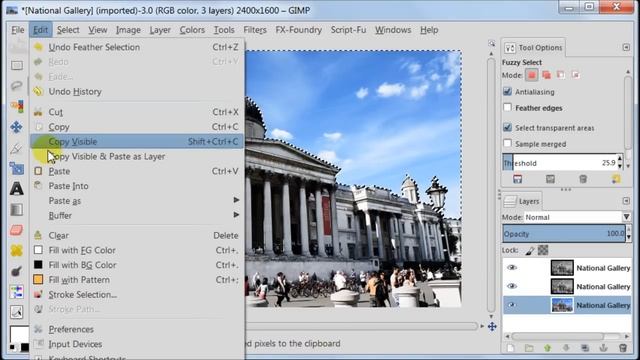Select the Scale tool with blue squares
This screenshot has width=640, height=360.
click(17, 169)
